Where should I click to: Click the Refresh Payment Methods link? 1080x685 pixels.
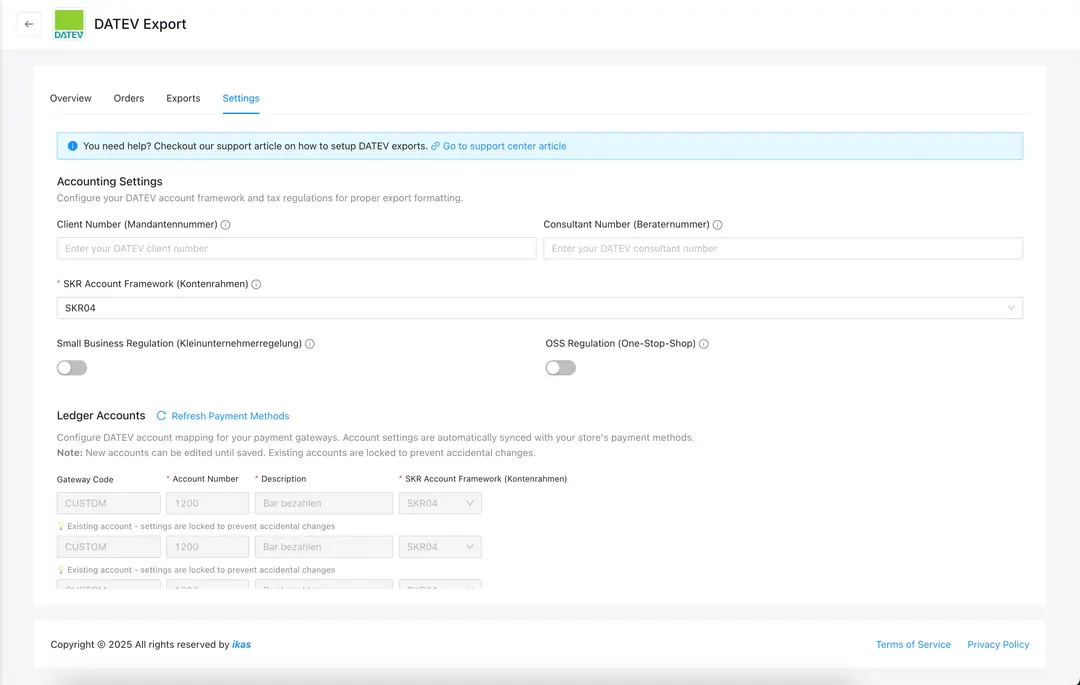pos(230,416)
